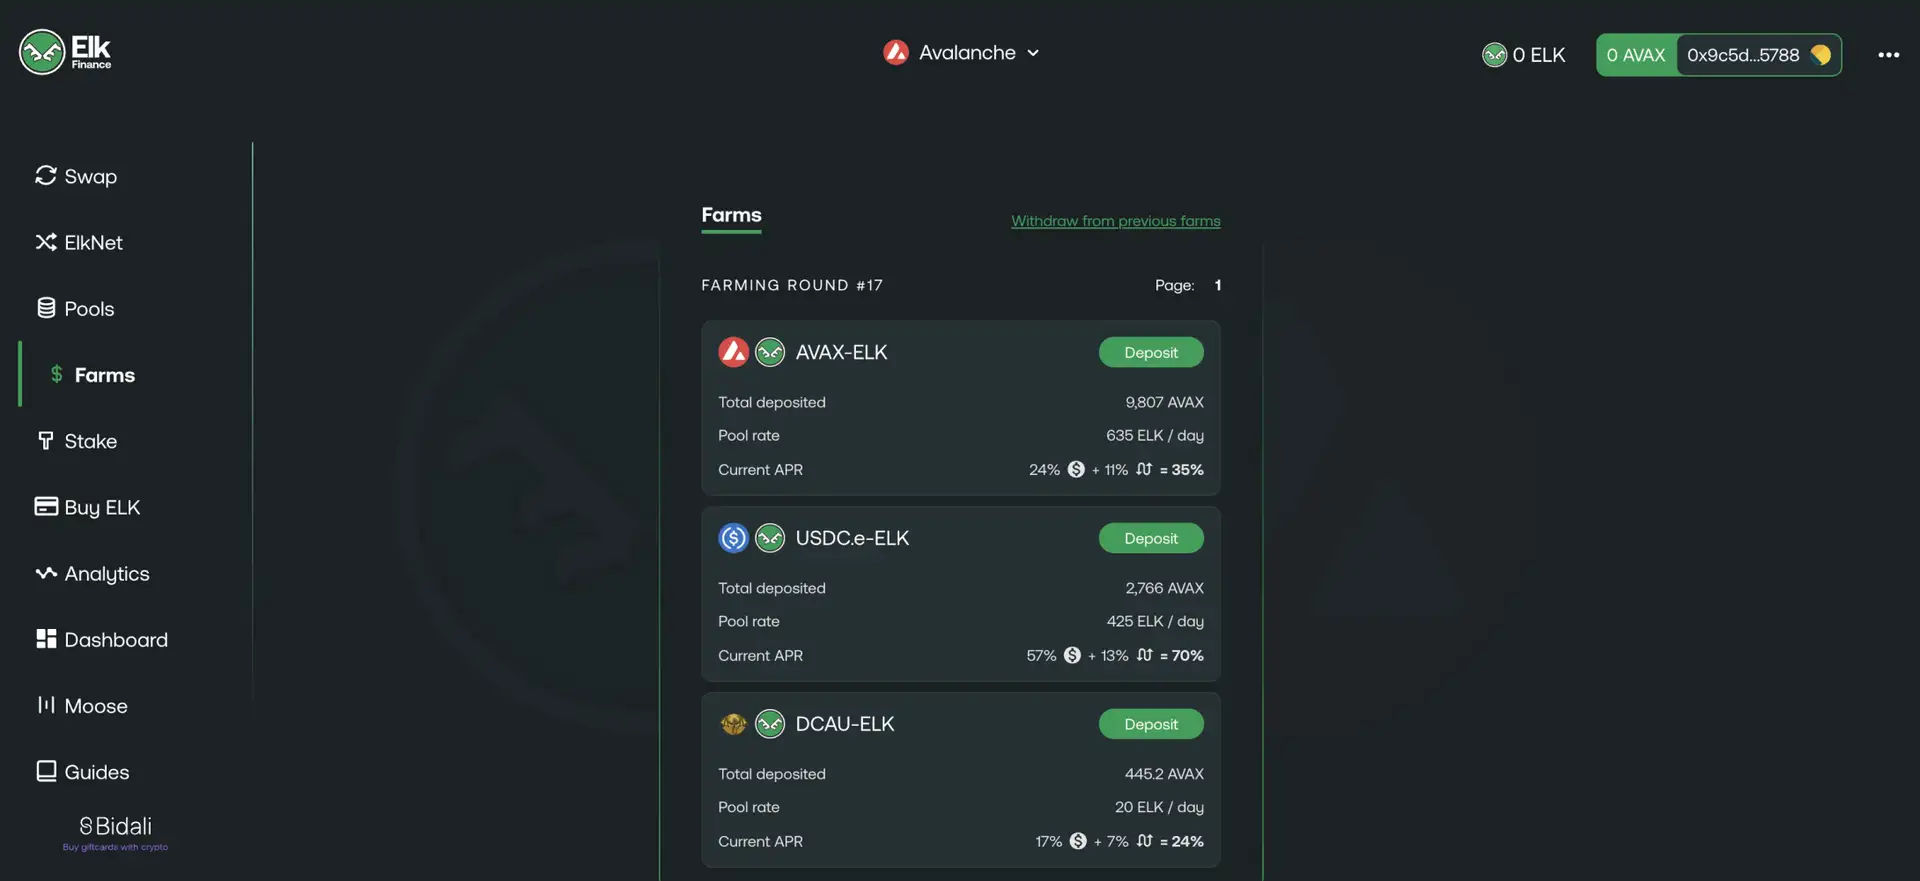Open the Moose sidebar item
Image resolution: width=1920 pixels, height=881 pixels.
pyautogui.click(x=82, y=705)
